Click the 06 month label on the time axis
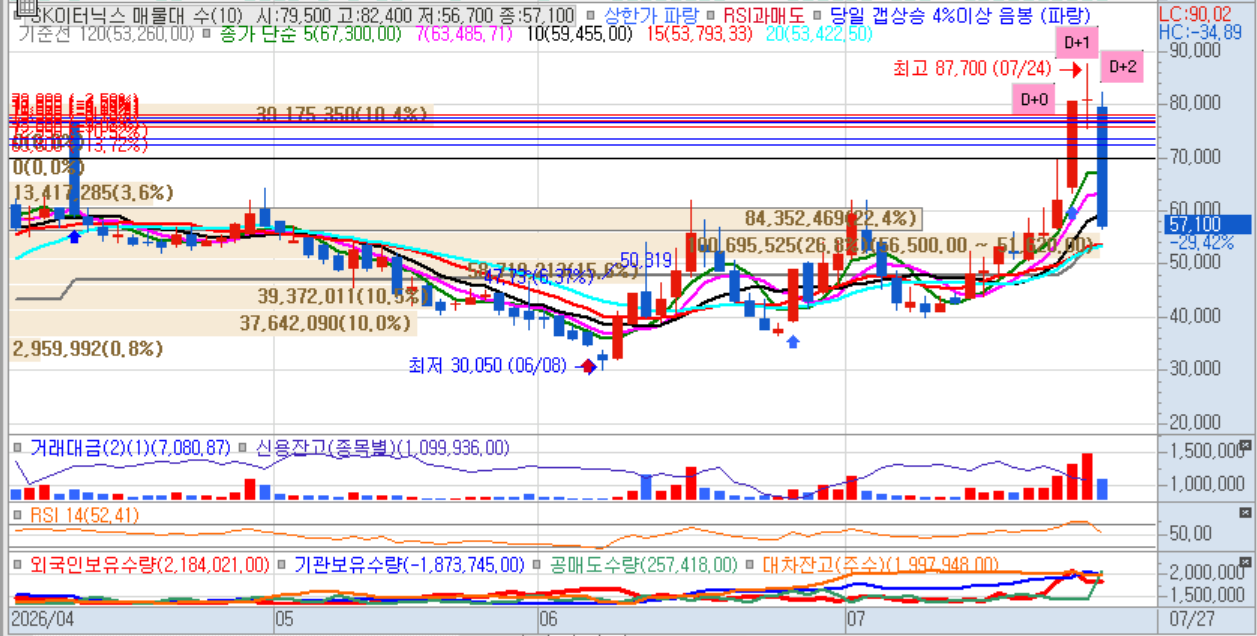This screenshot has width=1257, height=636. click(547, 619)
